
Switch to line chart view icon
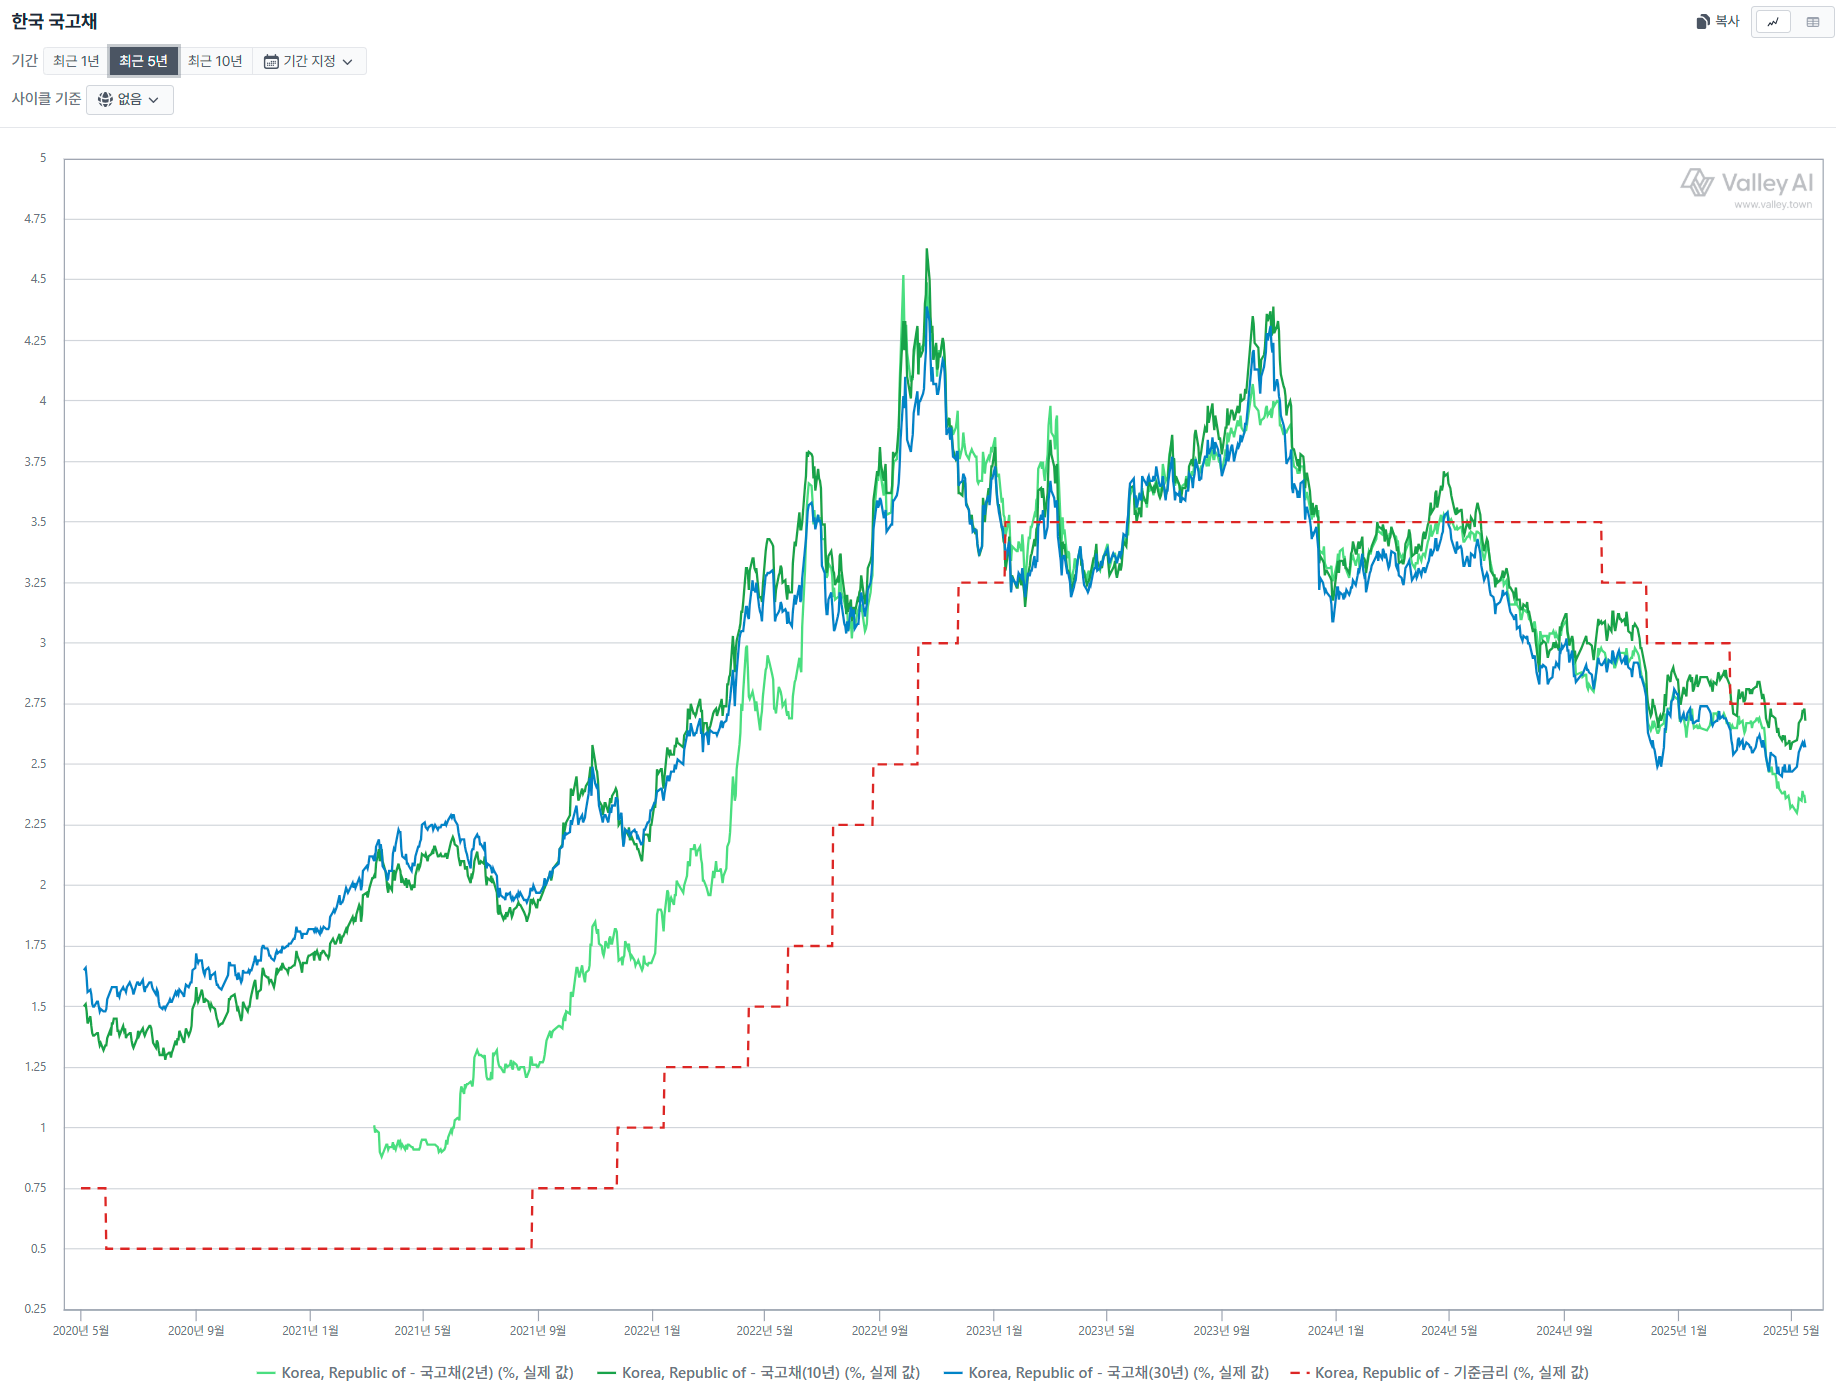(x=1773, y=22)
